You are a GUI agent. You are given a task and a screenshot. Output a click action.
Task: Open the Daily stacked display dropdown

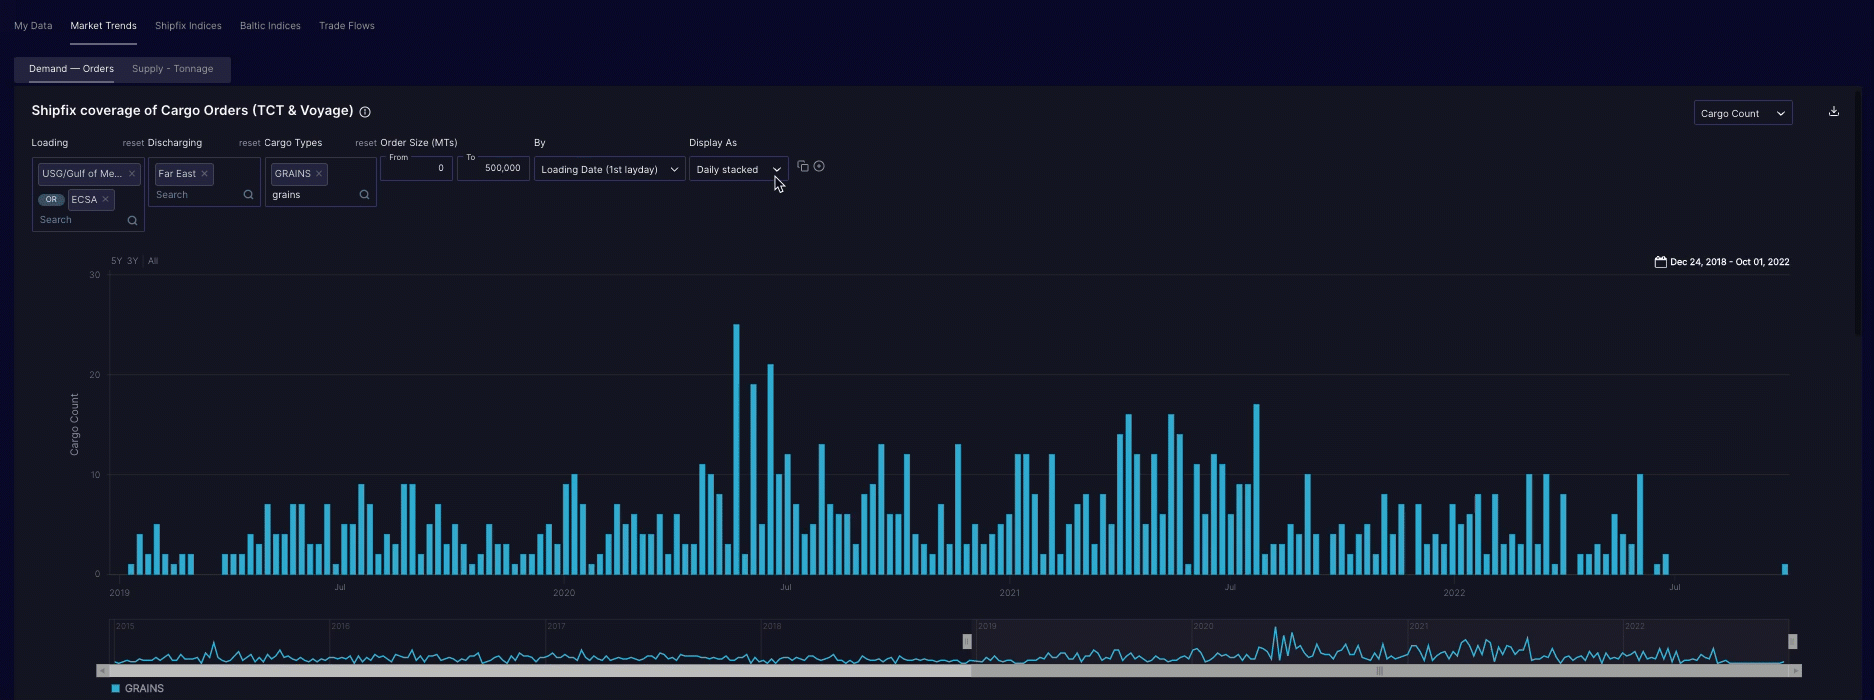tap(738, 170)
